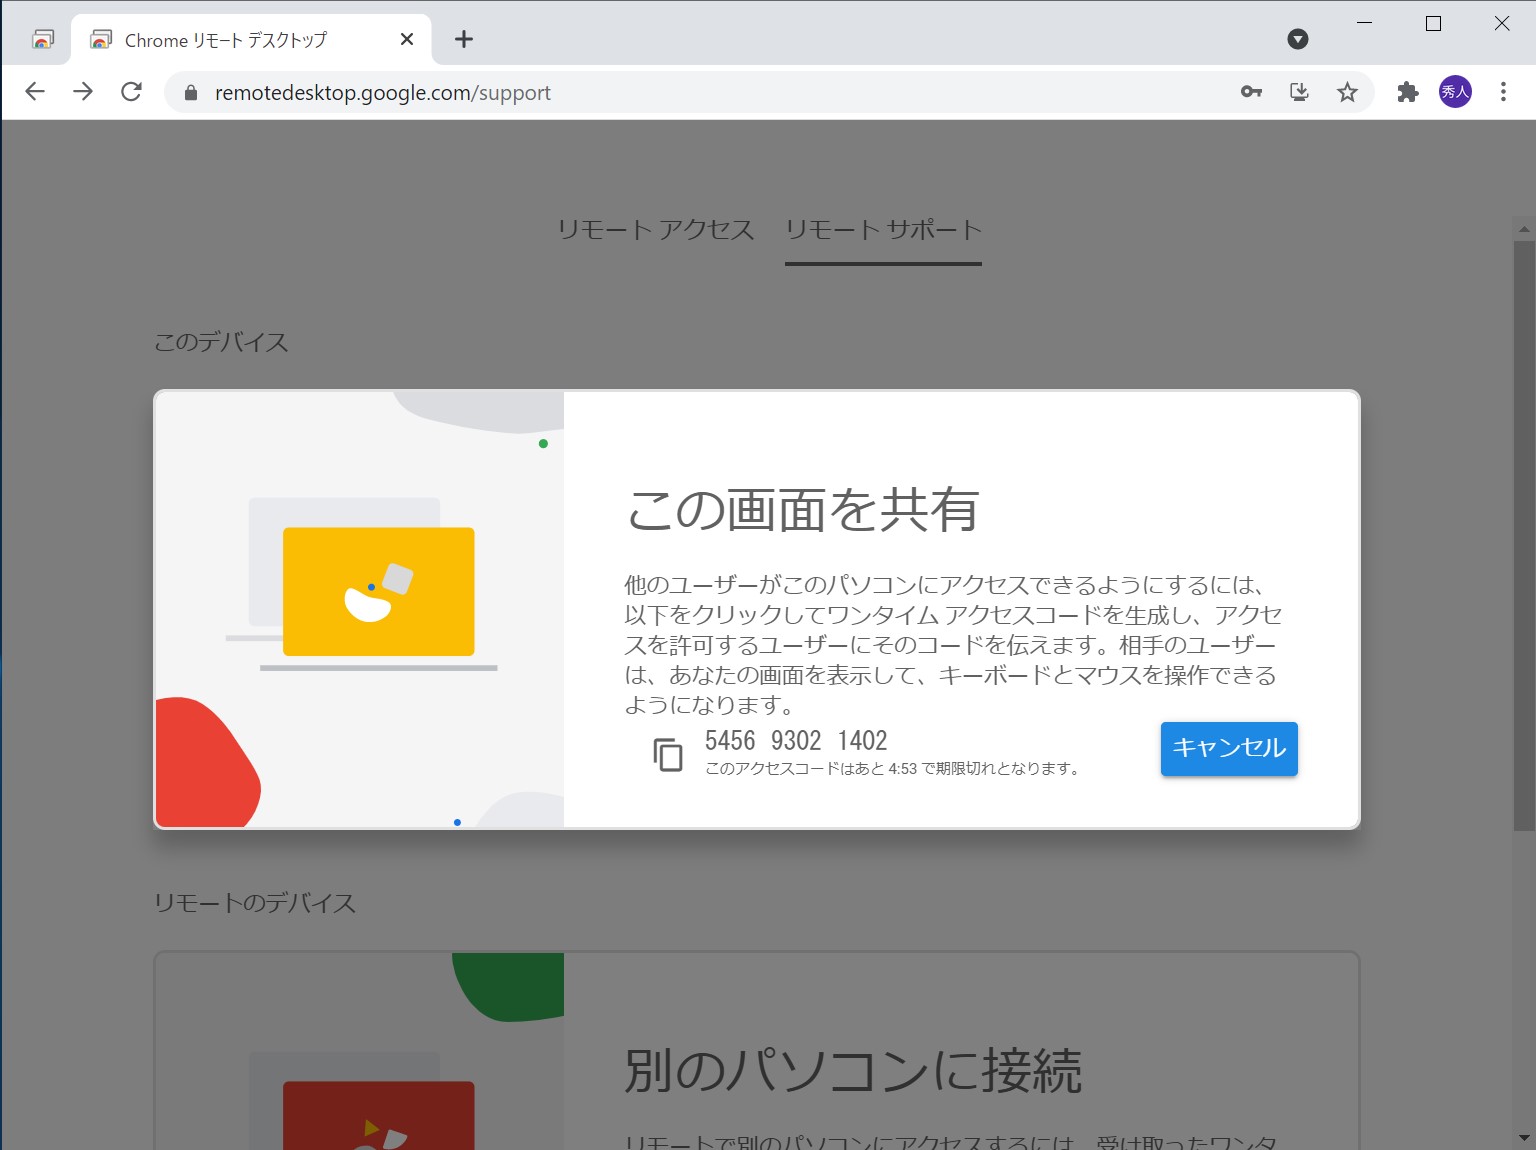Open a new browser tab
This screenshot has height=1150, width=1536.
click(x=463, y=39)
